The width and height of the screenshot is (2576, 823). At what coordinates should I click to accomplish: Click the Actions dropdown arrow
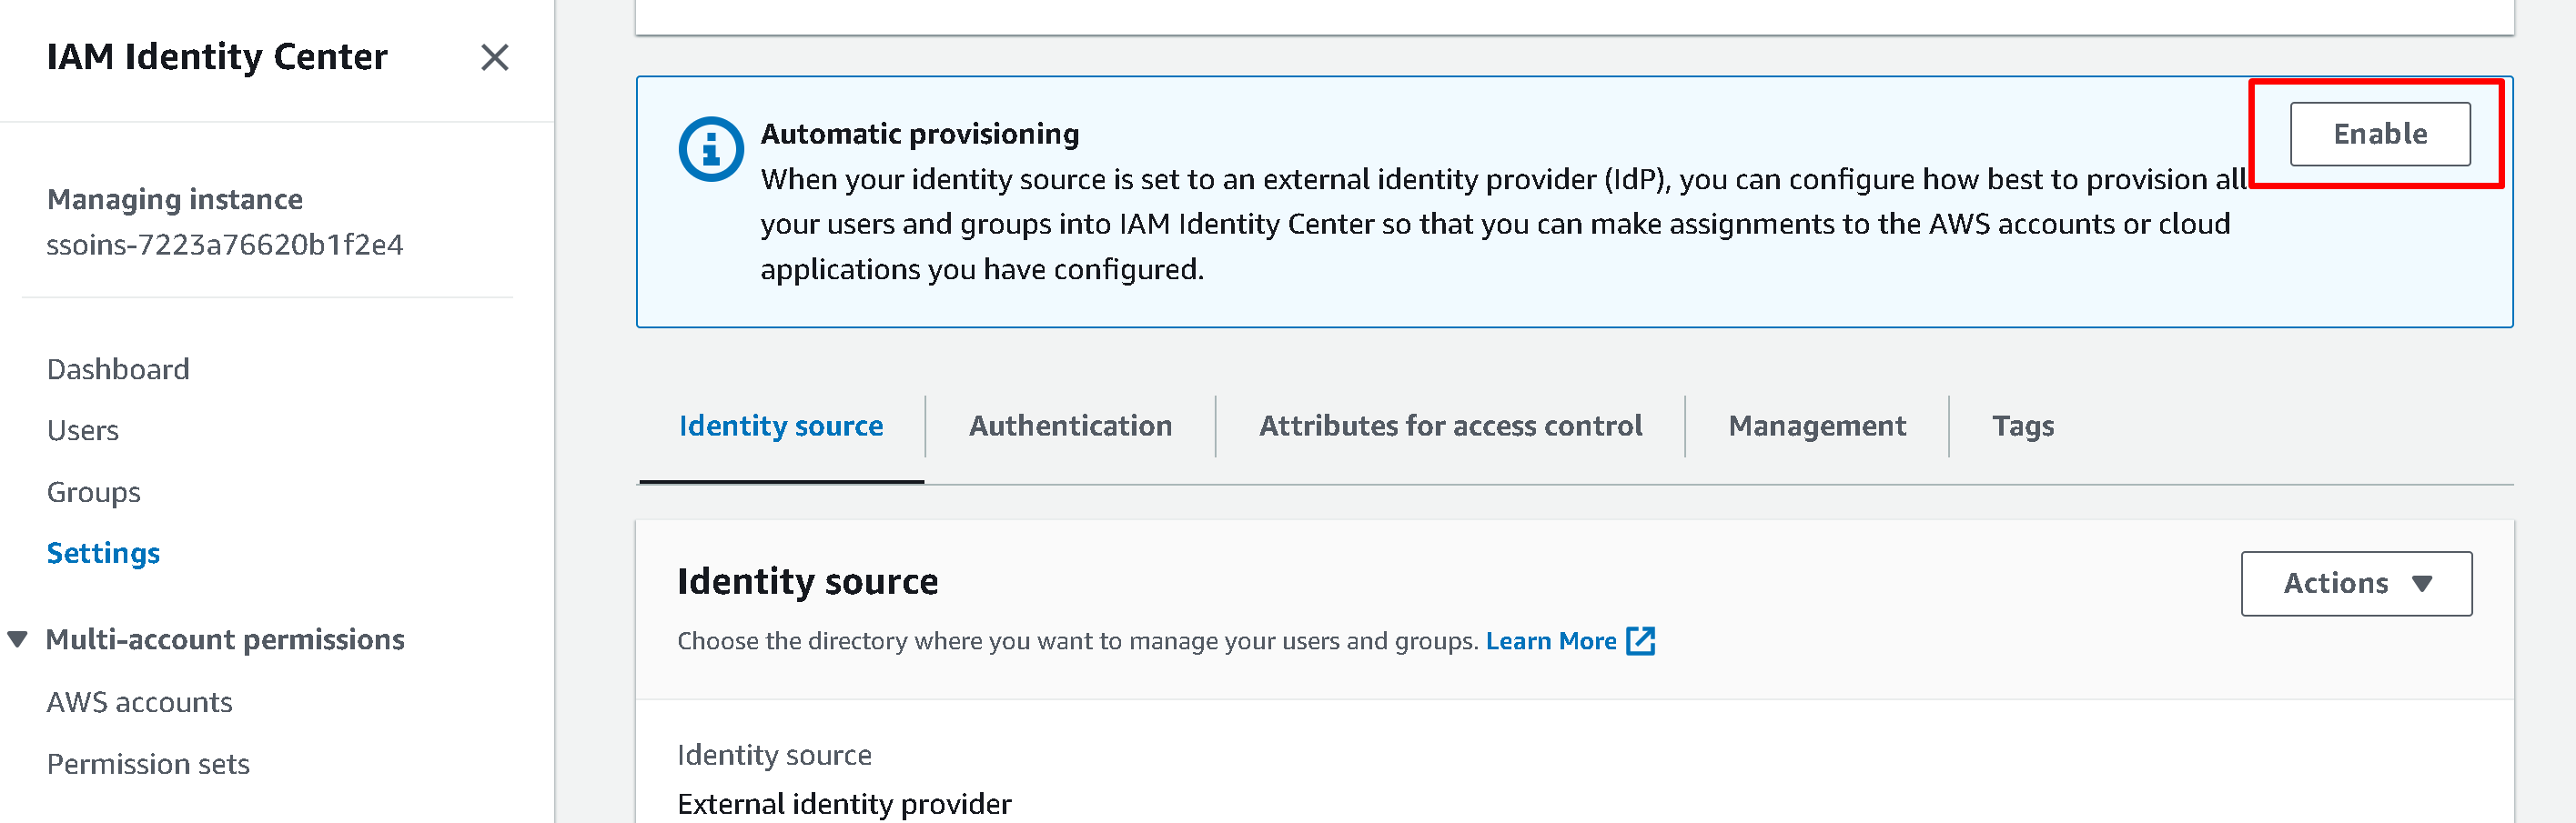pos(2421,584)
